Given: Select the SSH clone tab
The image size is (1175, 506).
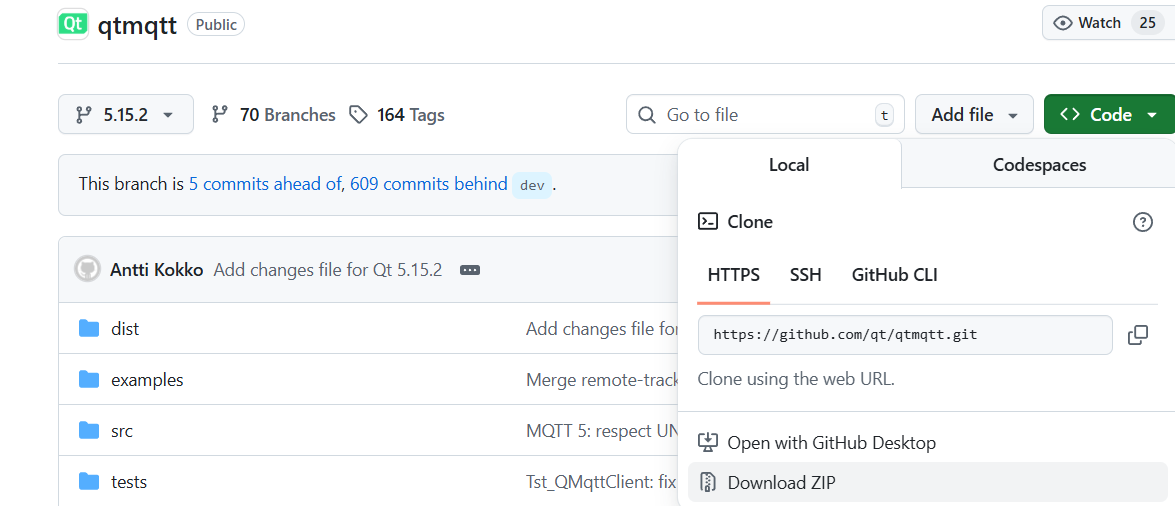Looking at the screenshot, I should click(806, 275).
